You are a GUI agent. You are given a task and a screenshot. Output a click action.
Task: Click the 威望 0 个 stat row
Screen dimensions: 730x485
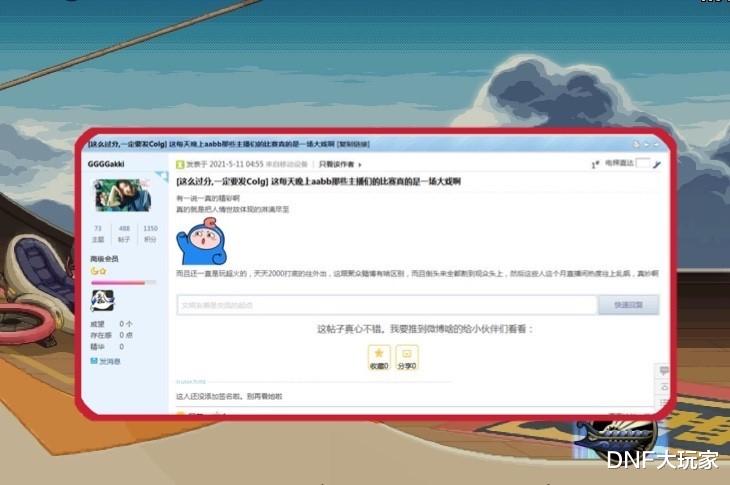pyautogui.click(x=112, y=323)
